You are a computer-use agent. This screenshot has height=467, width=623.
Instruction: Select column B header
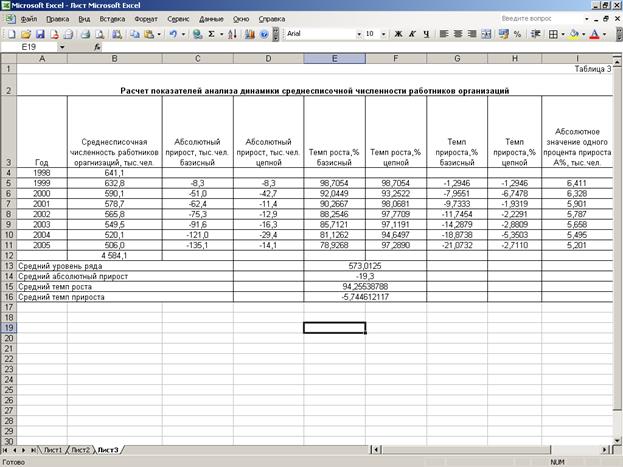pos(114,58)
